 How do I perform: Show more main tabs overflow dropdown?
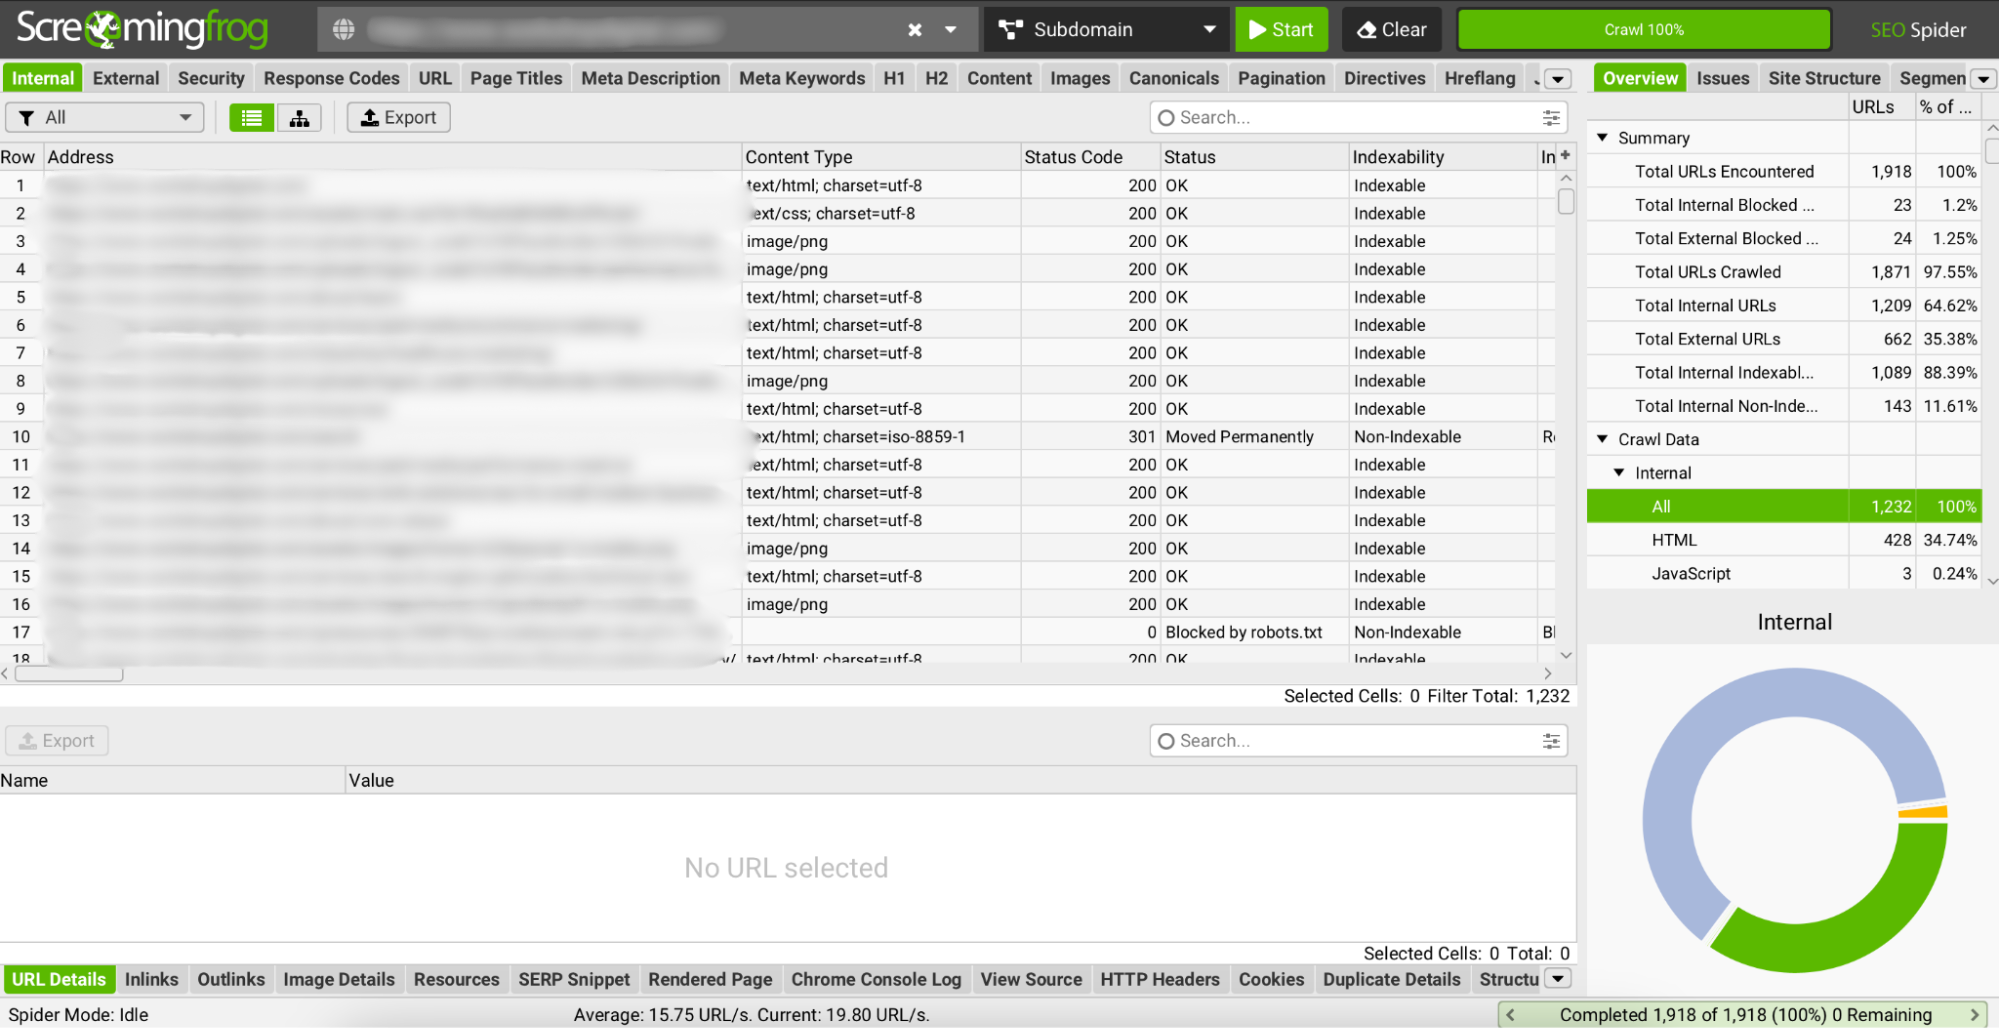[1557, 79]
